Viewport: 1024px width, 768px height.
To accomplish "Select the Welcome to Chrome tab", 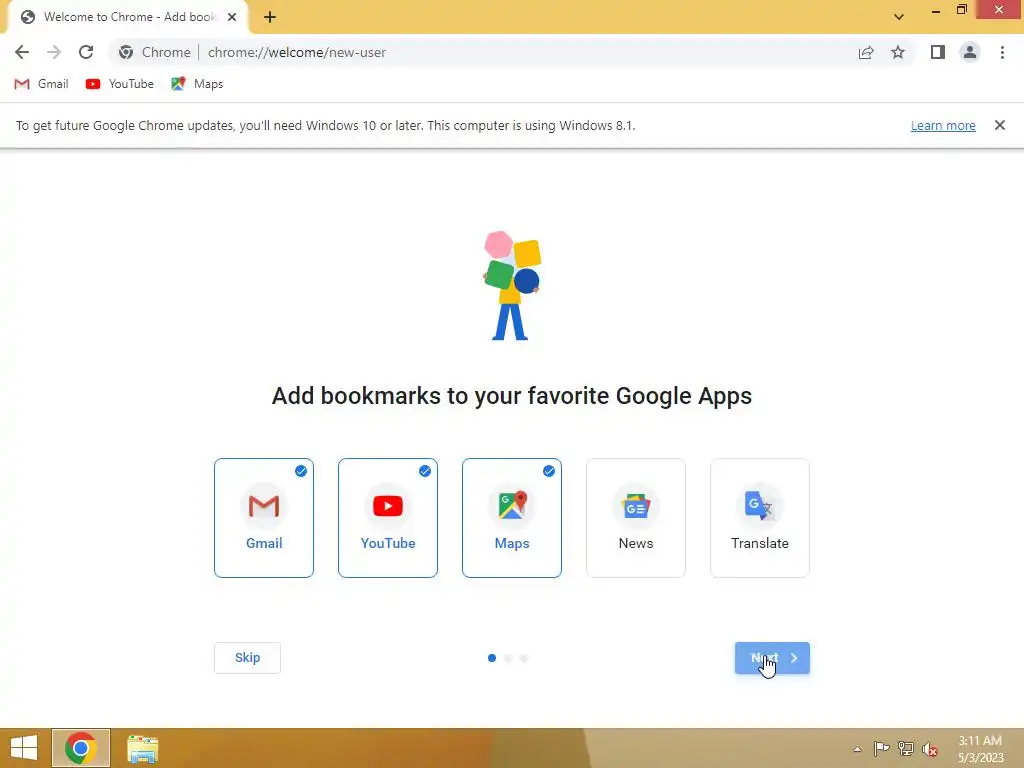I will pyautogui.click(x=128, y=18).
